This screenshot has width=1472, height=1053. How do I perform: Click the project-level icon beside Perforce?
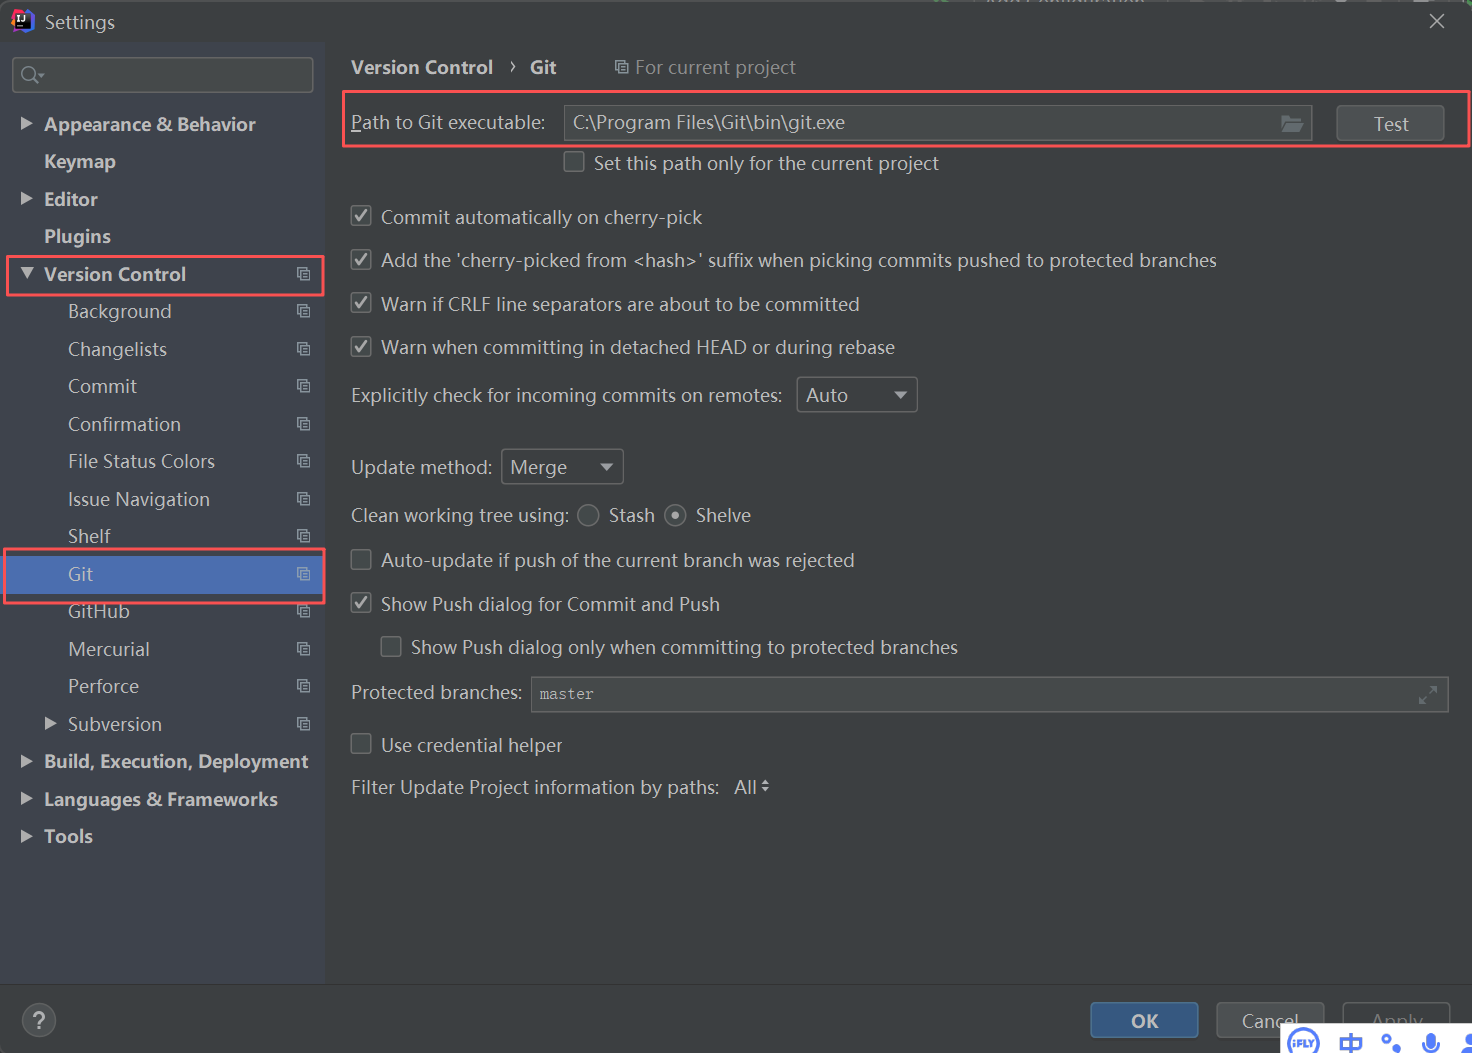[304, 686]
